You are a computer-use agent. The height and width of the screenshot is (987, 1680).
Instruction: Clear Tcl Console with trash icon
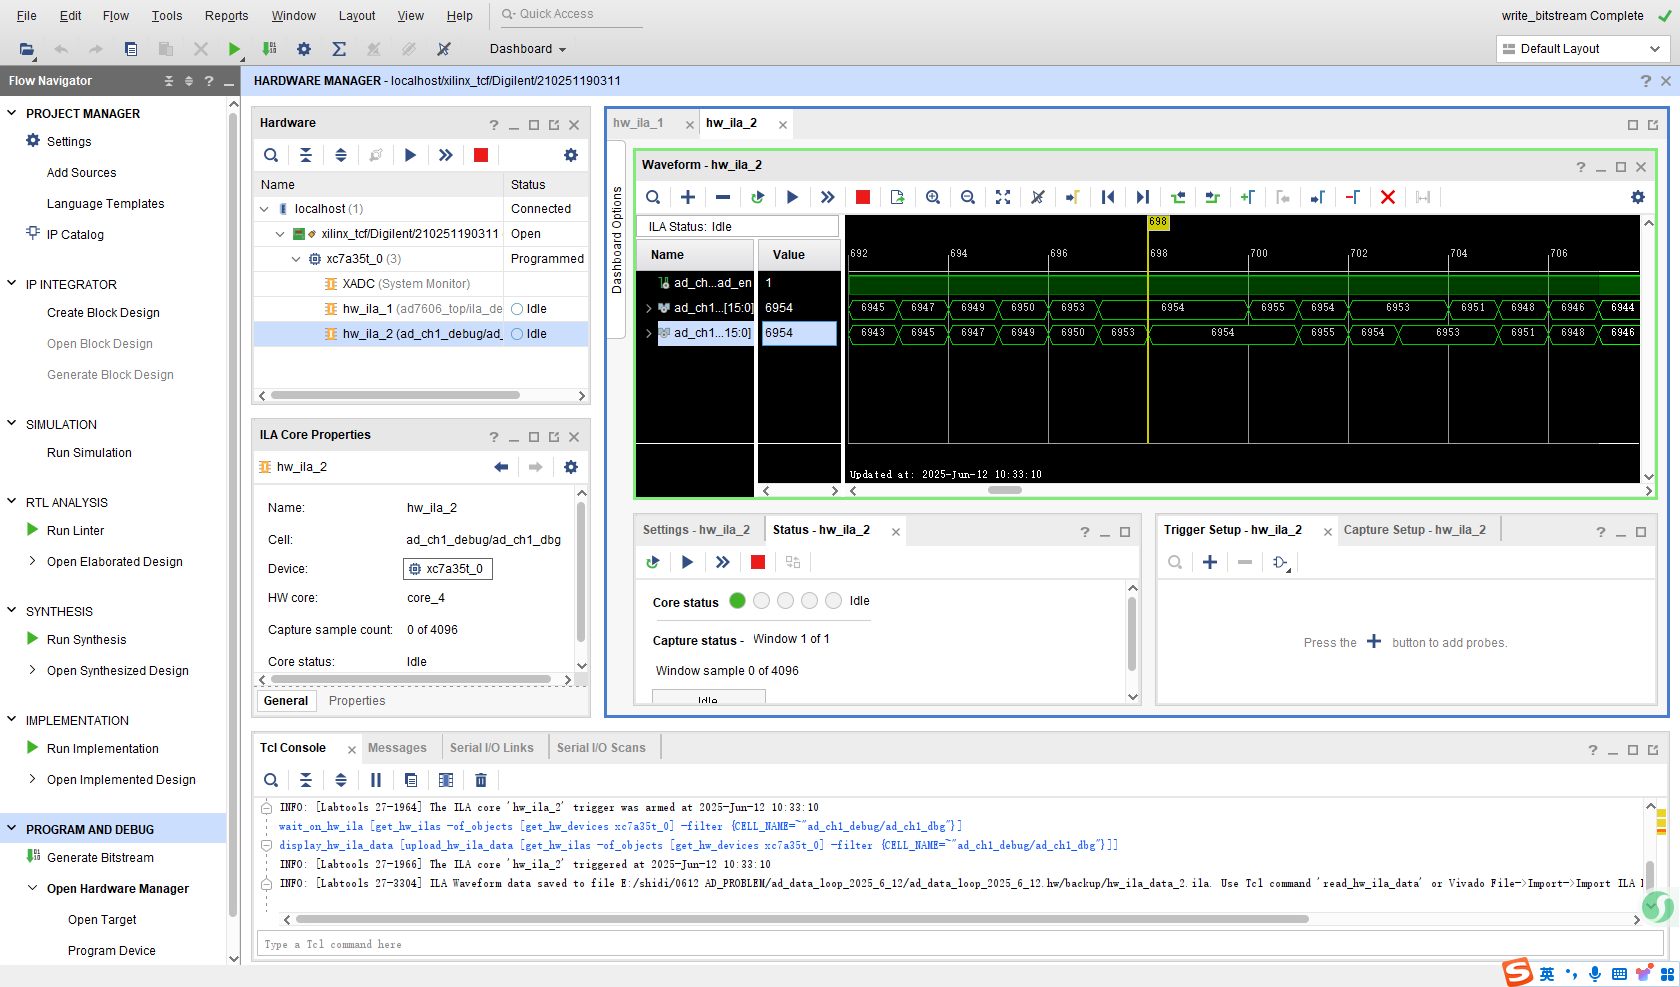tap(481, 780)
